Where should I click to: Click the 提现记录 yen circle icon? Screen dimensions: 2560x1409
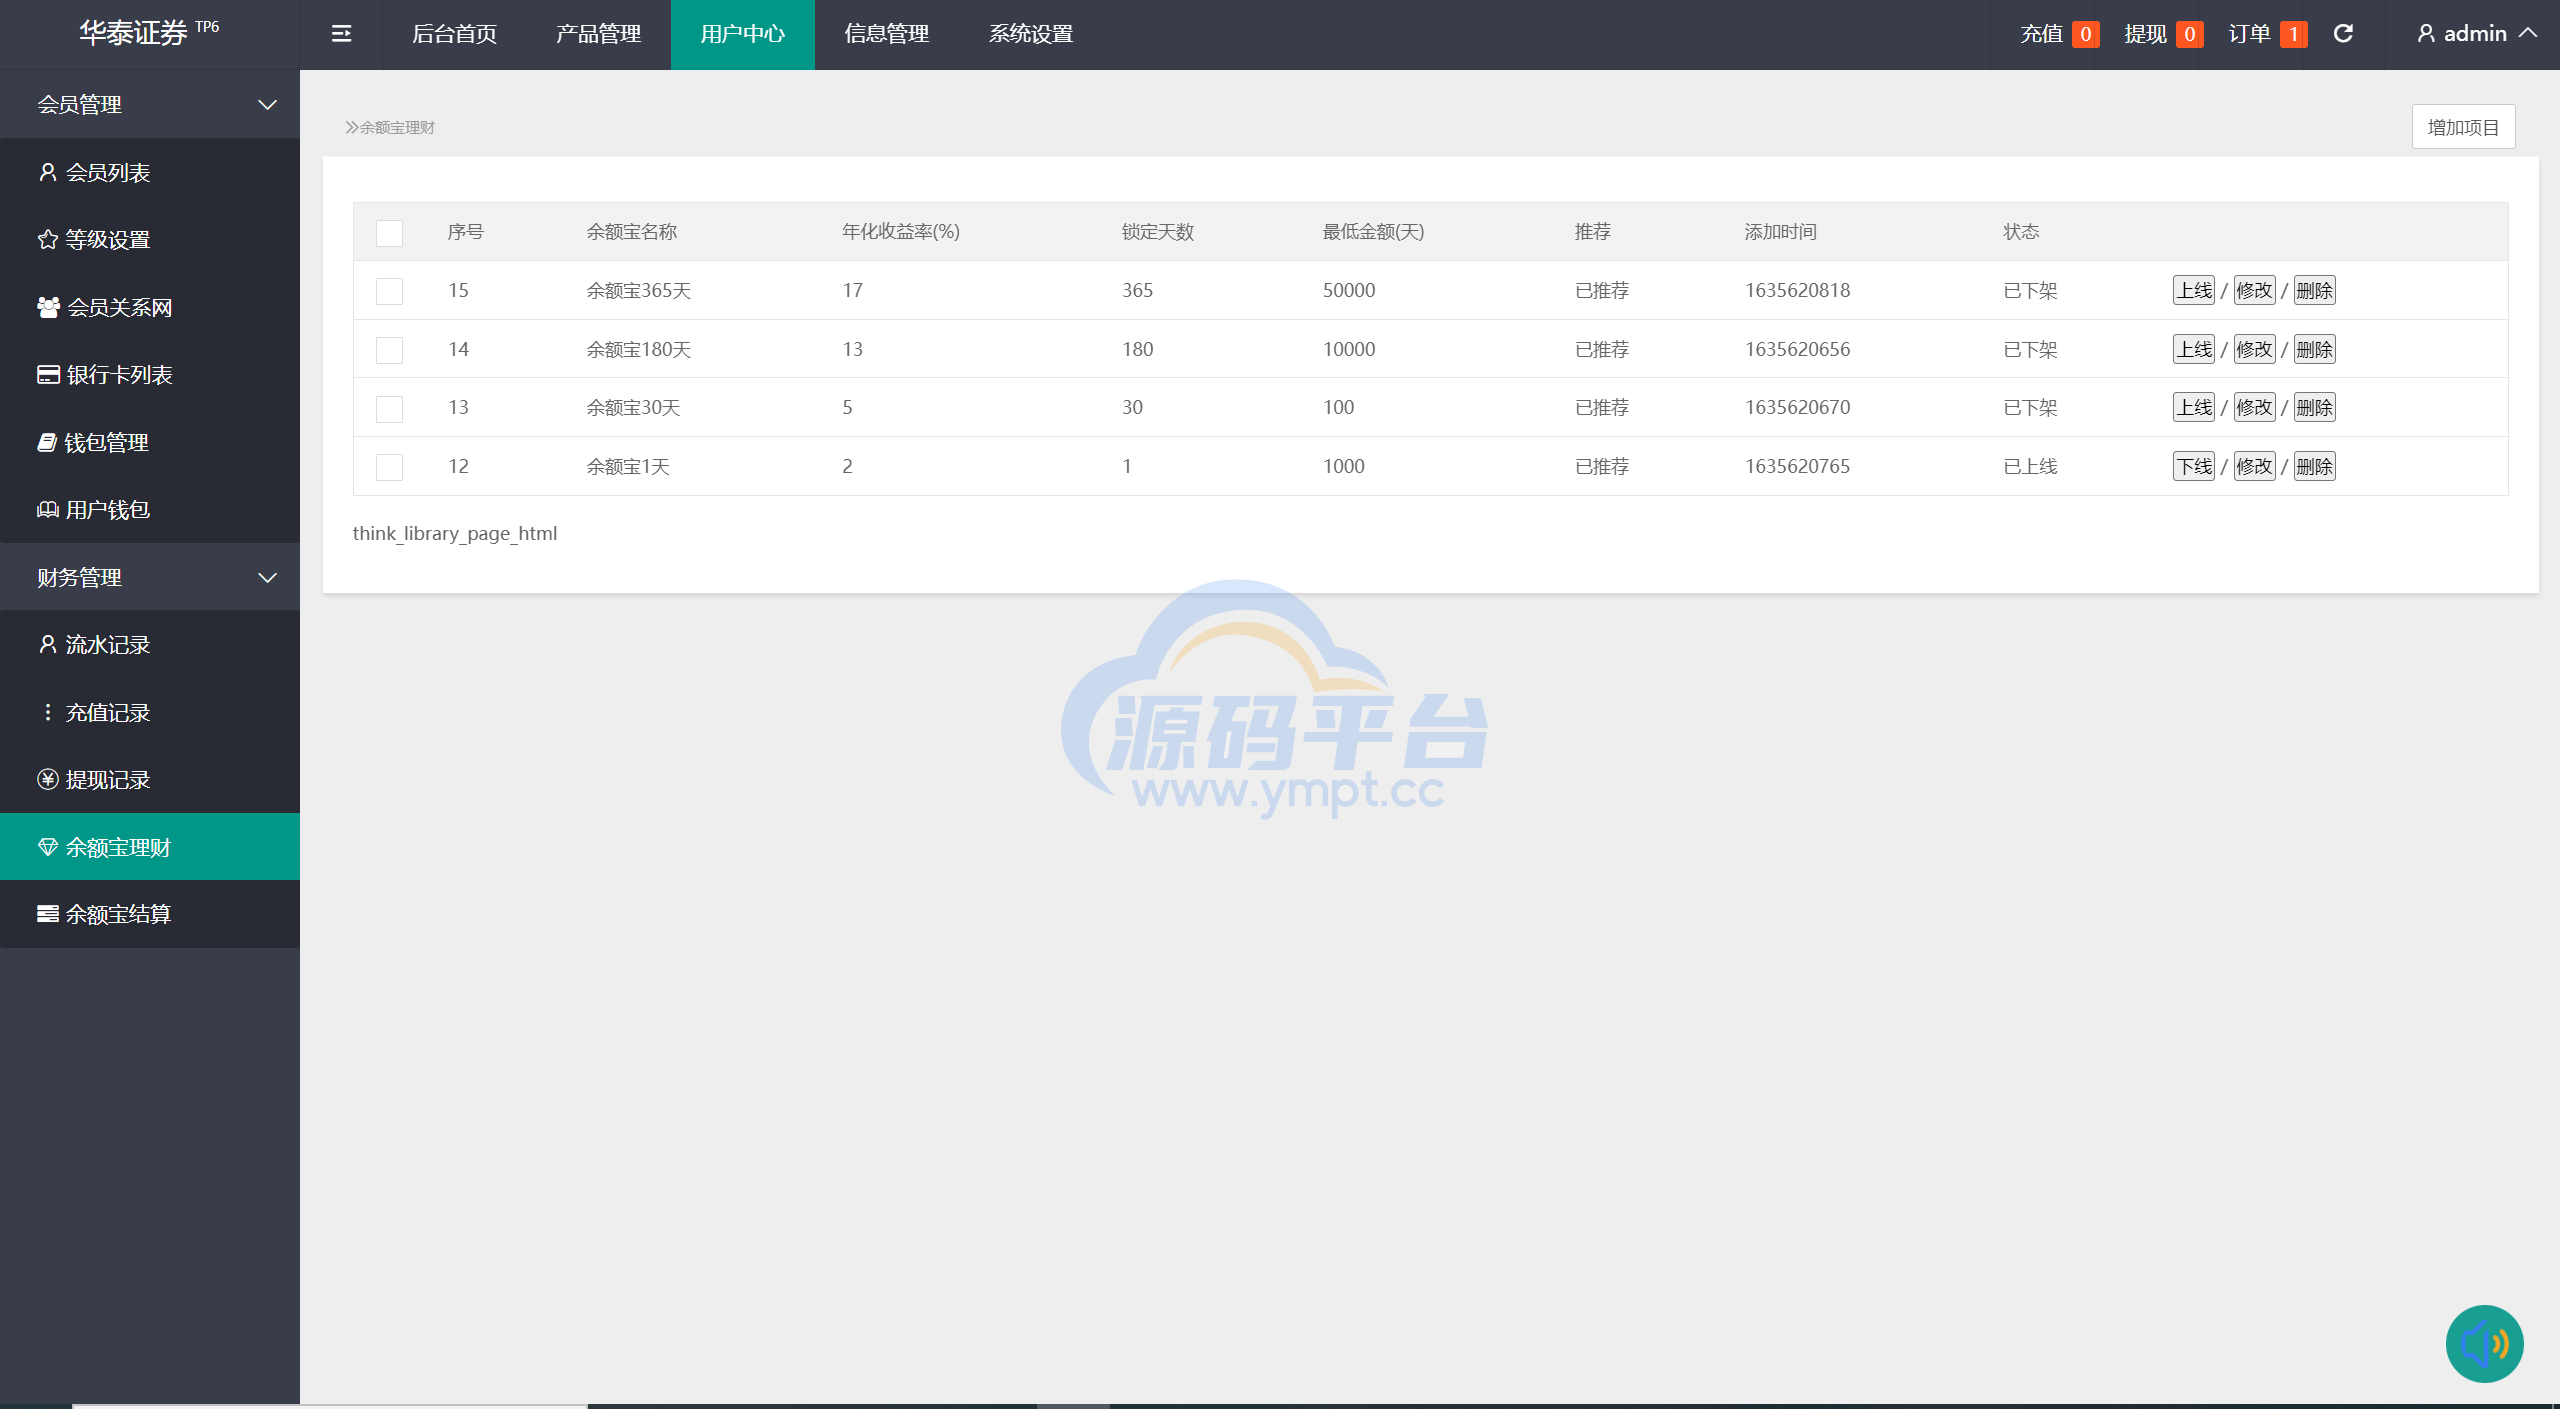[47, 779]
